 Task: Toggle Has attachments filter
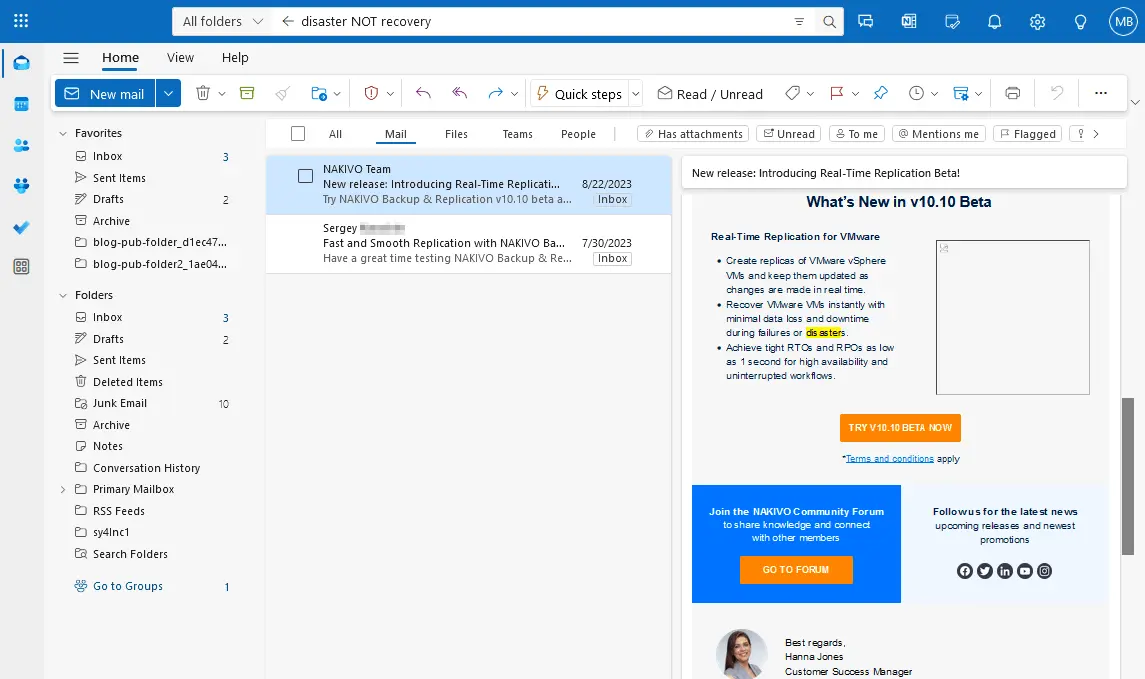coord(694,134)
